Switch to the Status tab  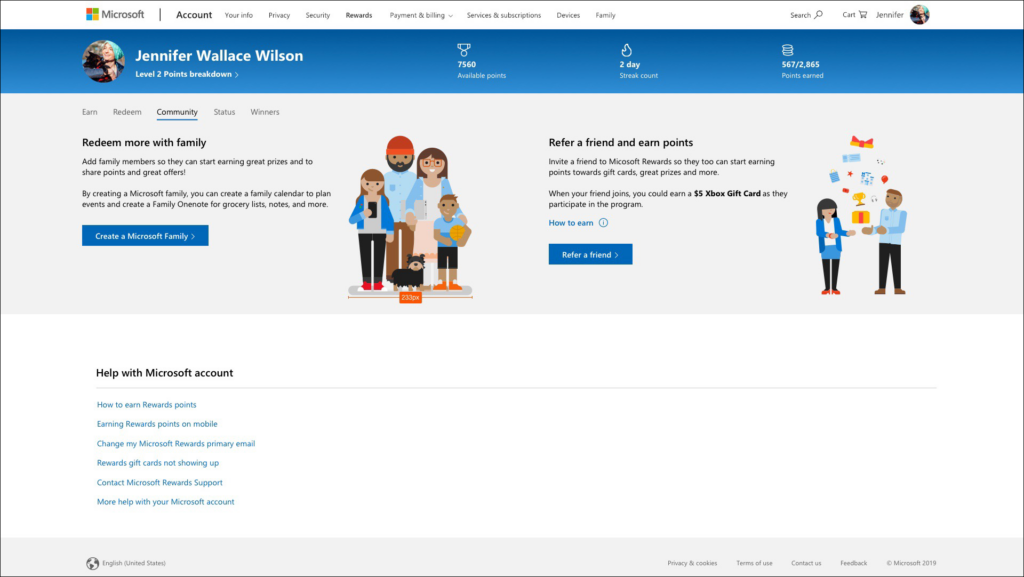pyautogui.click(x=224, y=112)
